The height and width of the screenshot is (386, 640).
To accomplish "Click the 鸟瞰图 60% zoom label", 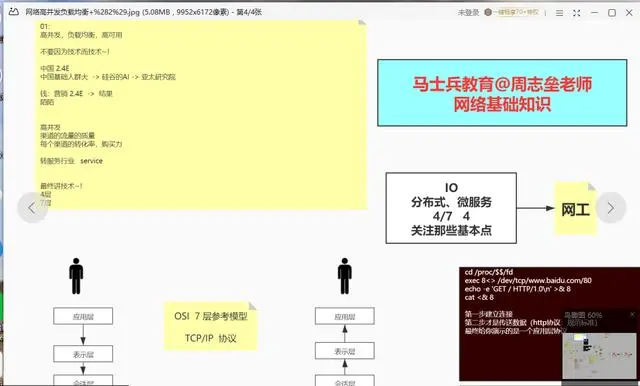I will coord(583,315).
